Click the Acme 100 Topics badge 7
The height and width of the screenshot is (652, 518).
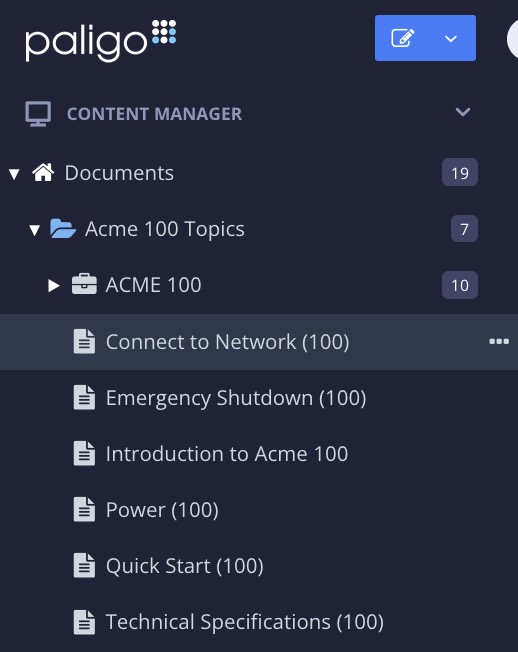coord(464,229)
